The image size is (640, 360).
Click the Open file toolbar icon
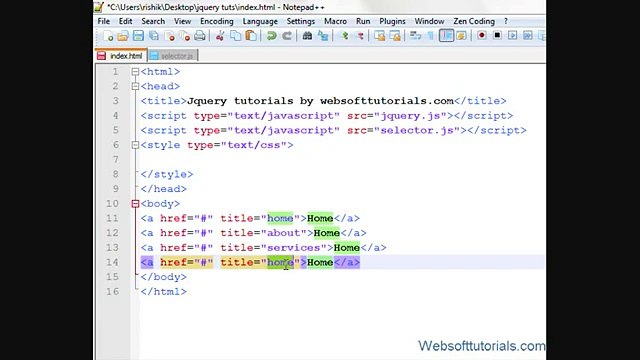123,36
